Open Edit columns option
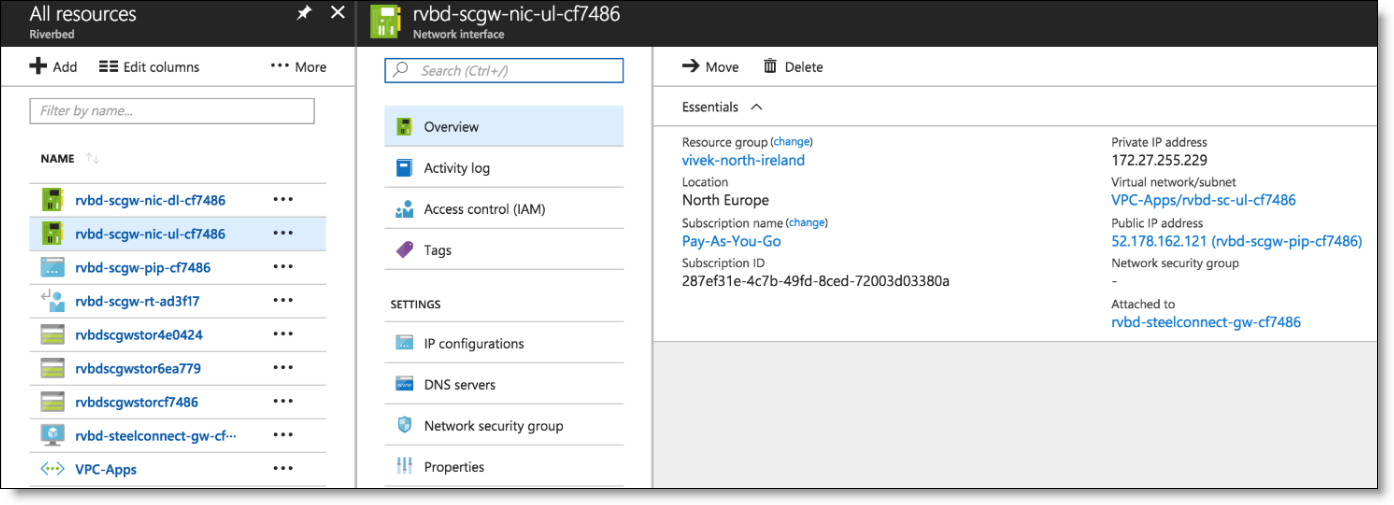 [x=149, y=67]
